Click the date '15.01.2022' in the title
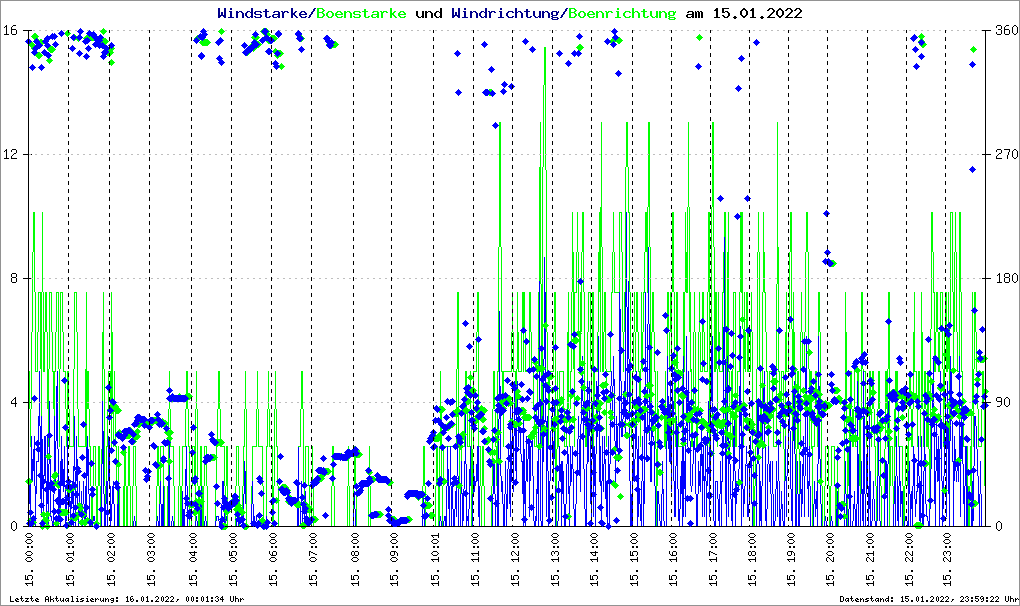 tap(756, 13)
